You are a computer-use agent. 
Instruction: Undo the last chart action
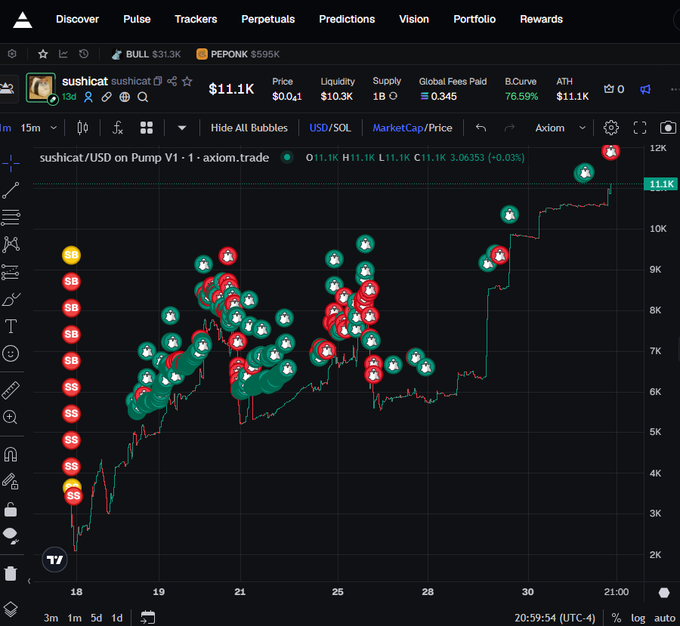point(481,128)
